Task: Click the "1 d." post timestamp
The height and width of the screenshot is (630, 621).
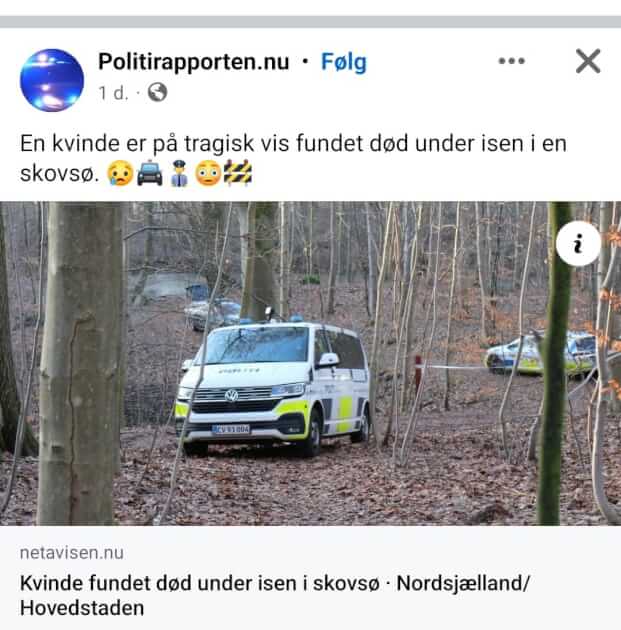Action: coord(113,93)
